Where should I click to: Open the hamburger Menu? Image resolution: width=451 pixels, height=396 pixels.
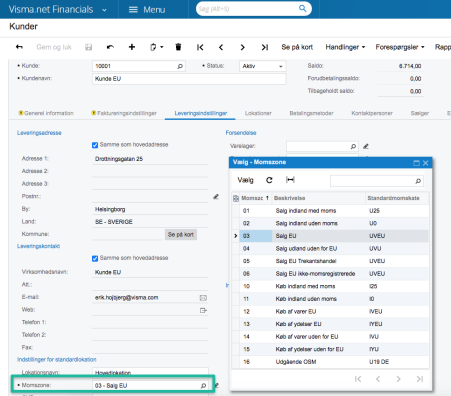pyautogui.click(x=147, y=9)
